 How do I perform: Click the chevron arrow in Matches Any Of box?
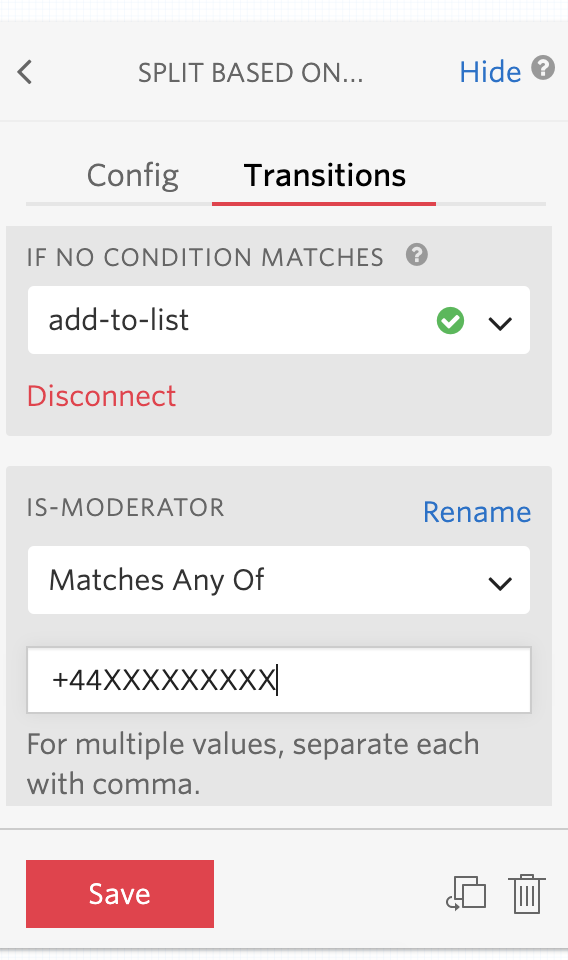click(500, 583)
